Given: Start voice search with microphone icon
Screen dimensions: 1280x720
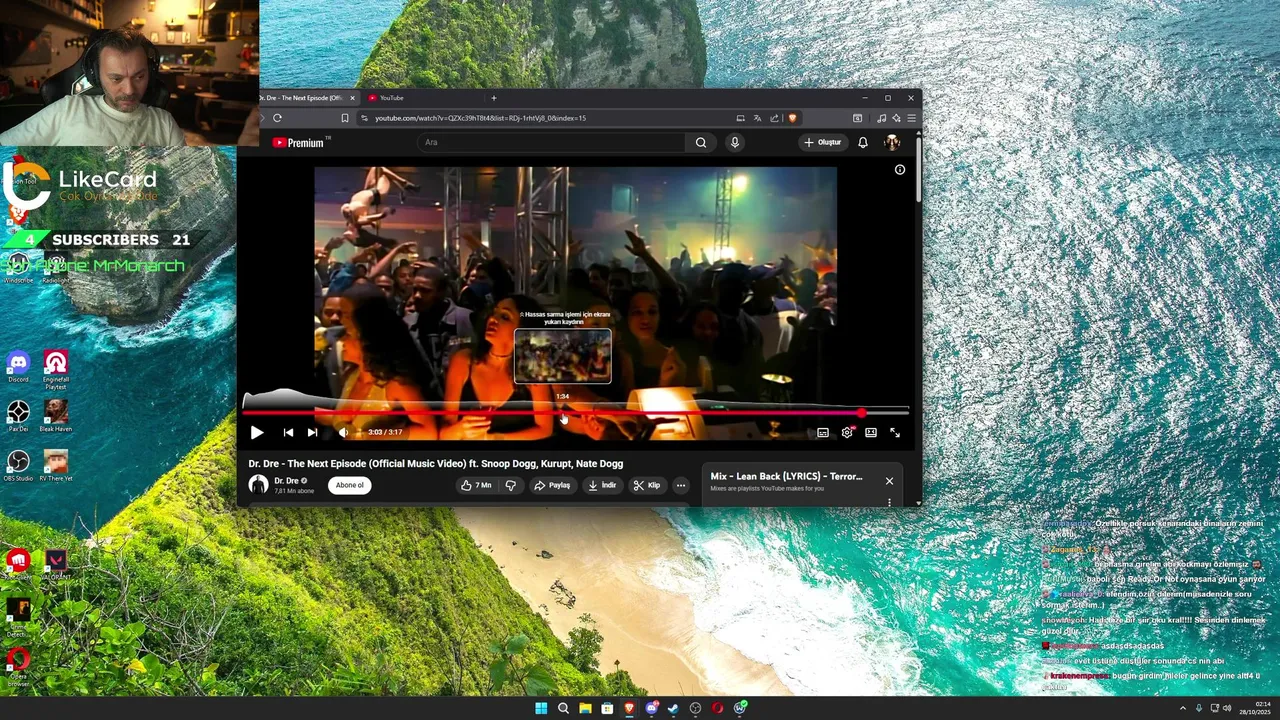Looking at the screenshot, I should coord(734,142).
